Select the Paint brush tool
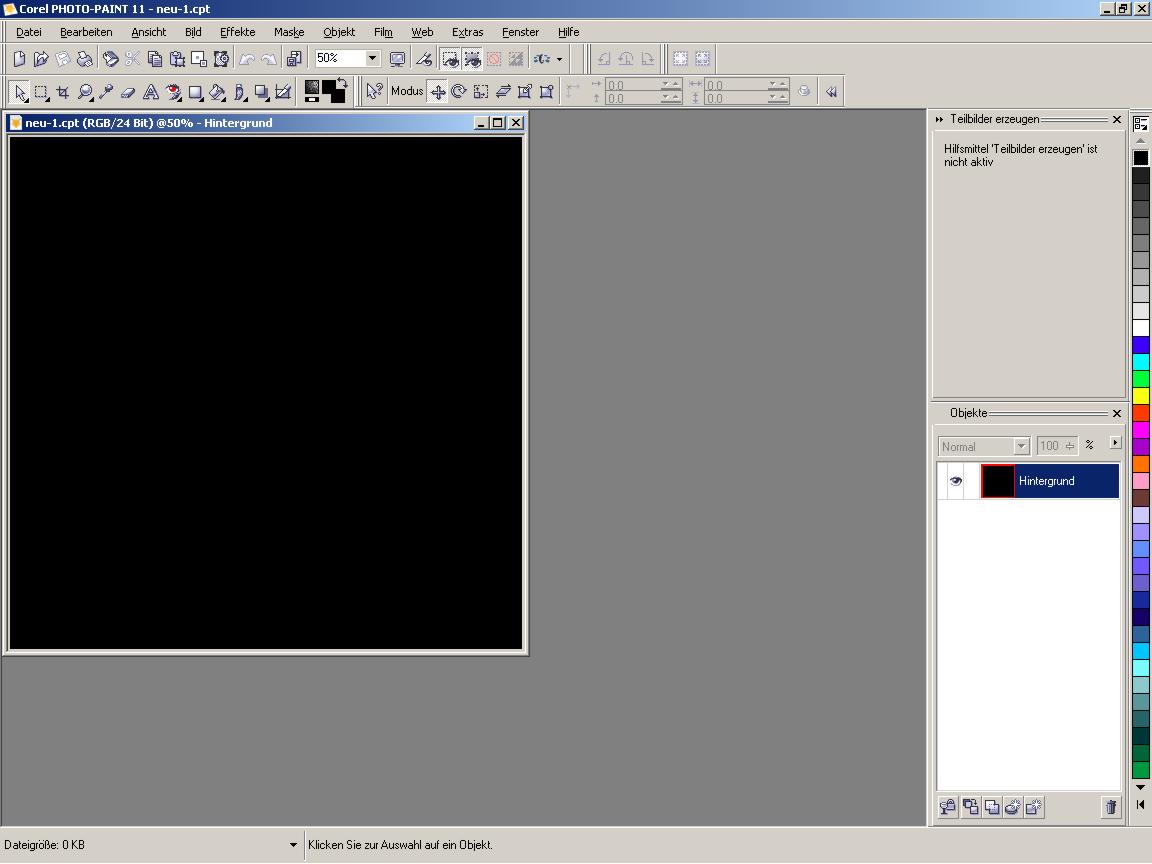 240,92
